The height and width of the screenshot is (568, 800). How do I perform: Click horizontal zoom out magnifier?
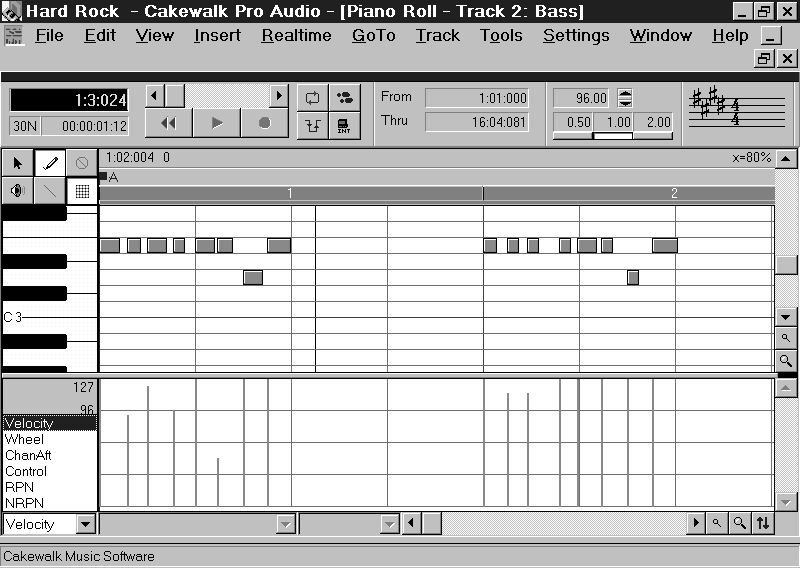coord(717,524)
